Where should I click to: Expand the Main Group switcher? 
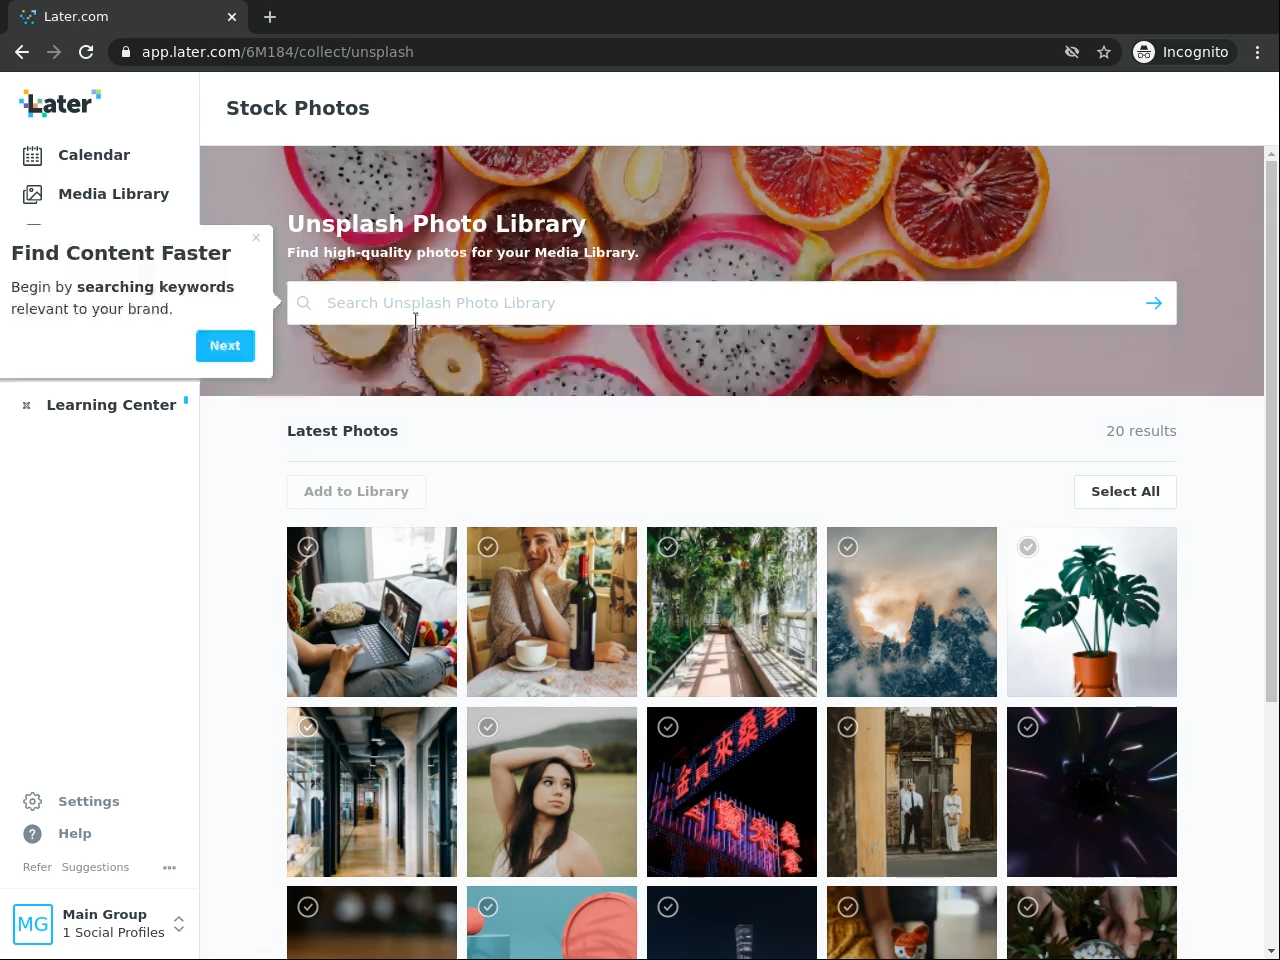coord(179,924)
